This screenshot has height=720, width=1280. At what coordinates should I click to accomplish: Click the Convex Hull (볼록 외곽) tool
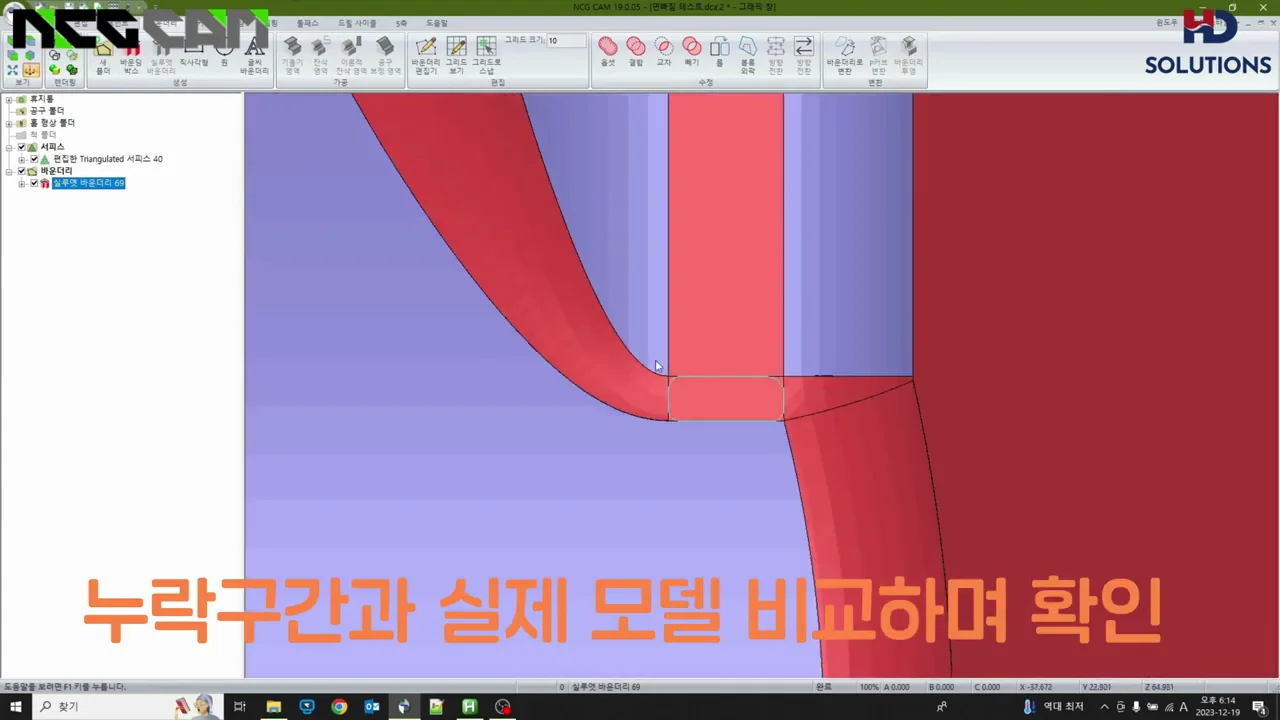click(748, 55)
